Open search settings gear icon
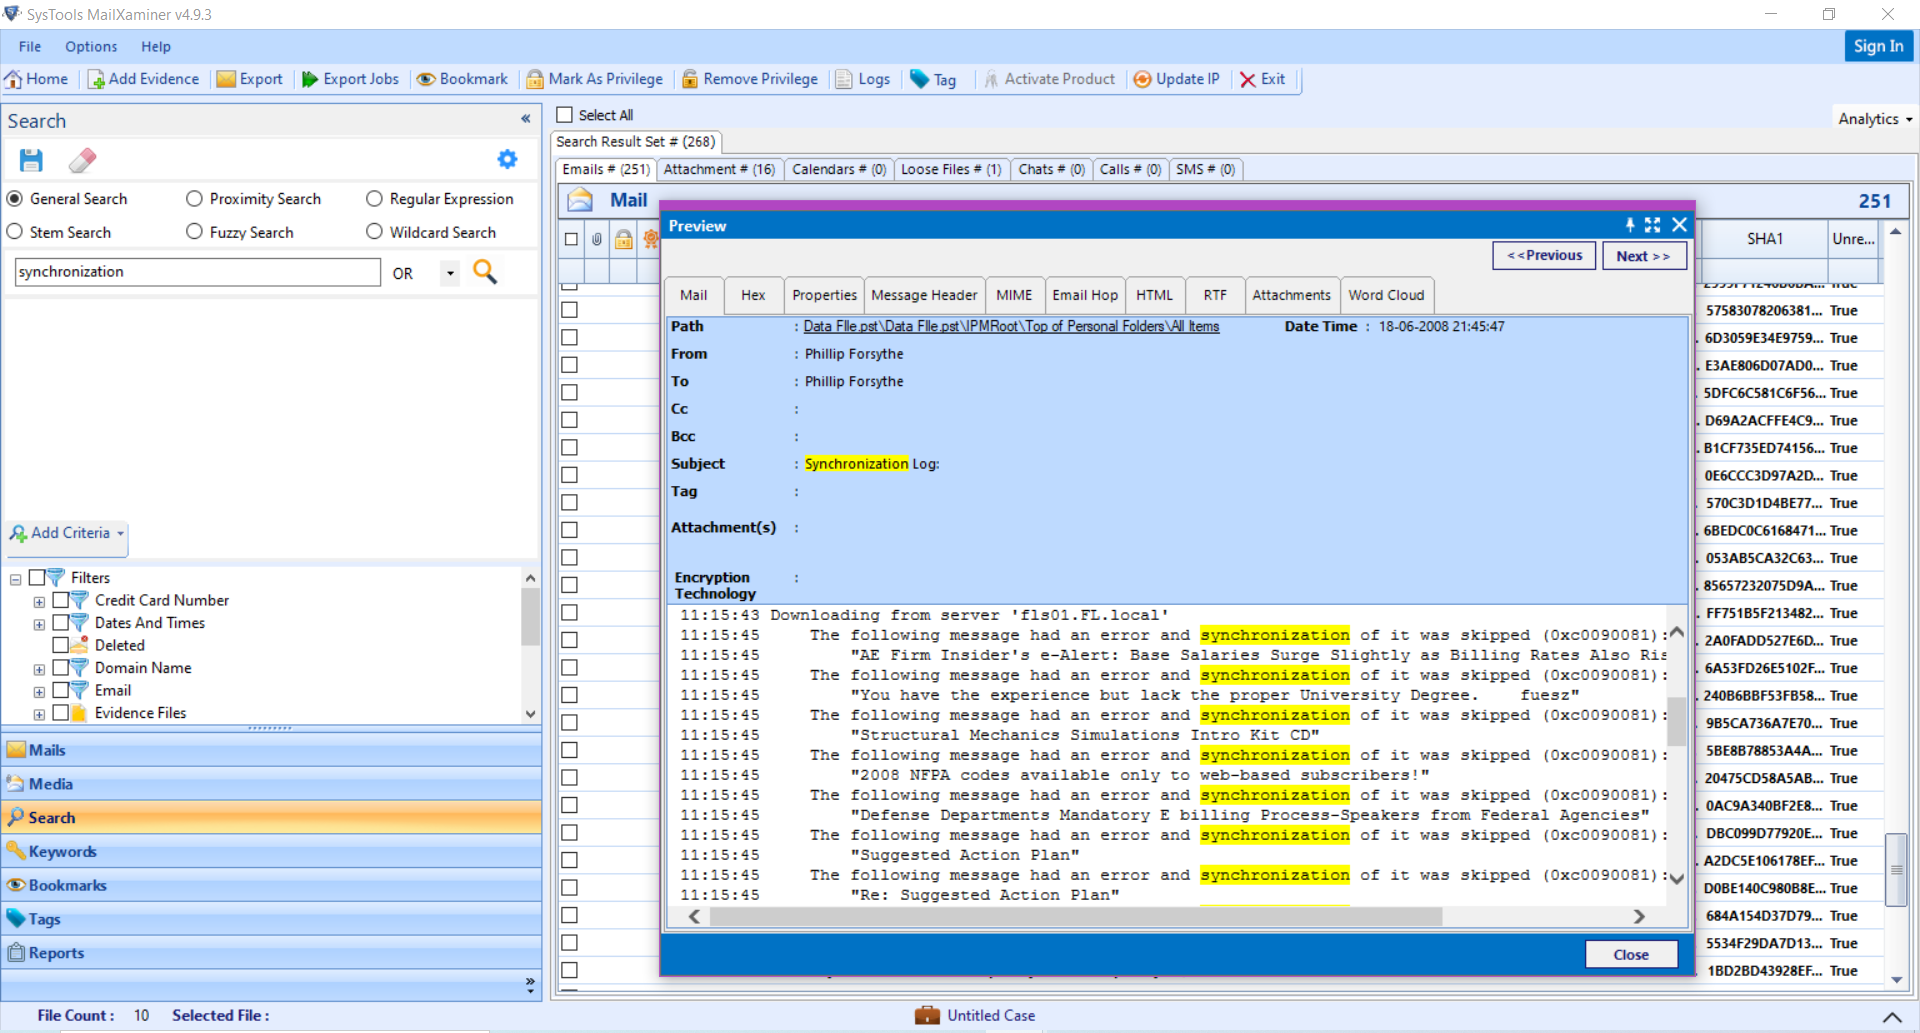Viewport: 1920px width, 1033px height. [x=507, y=159]
